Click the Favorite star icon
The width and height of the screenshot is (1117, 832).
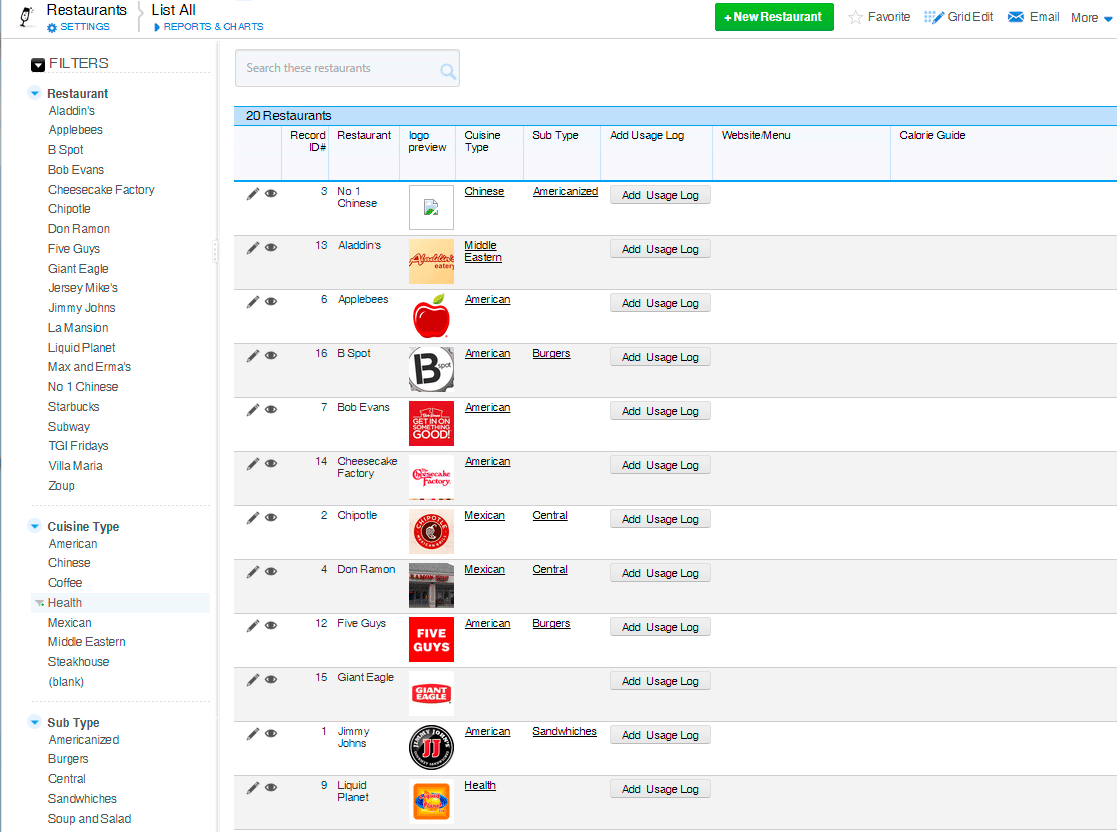[856, 17]
